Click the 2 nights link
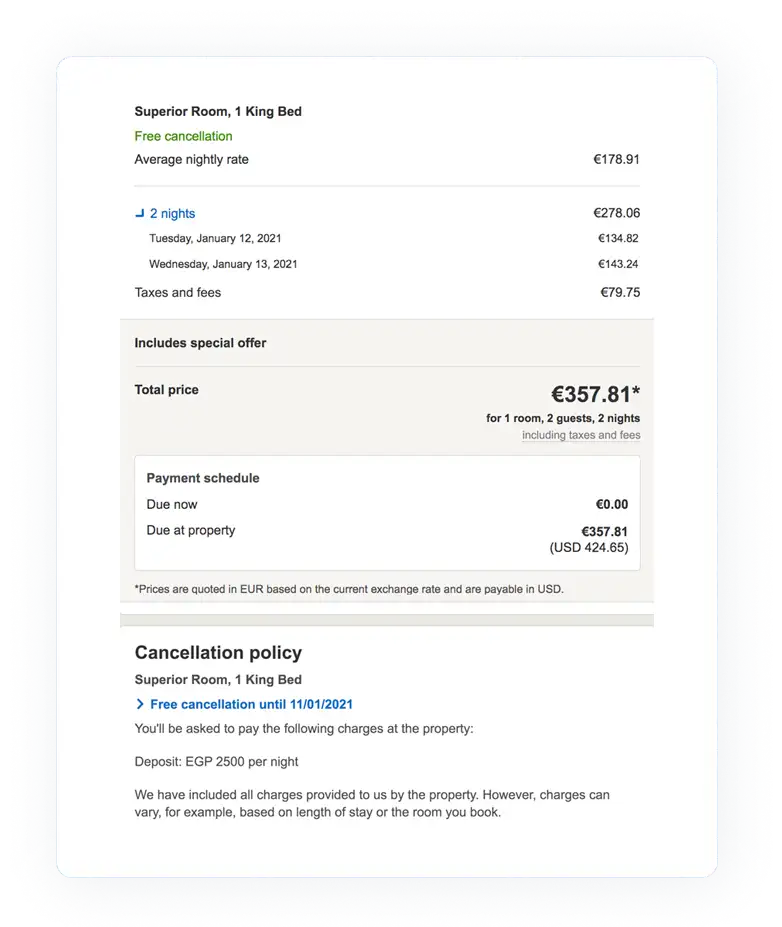 click(x=172, y=213)
